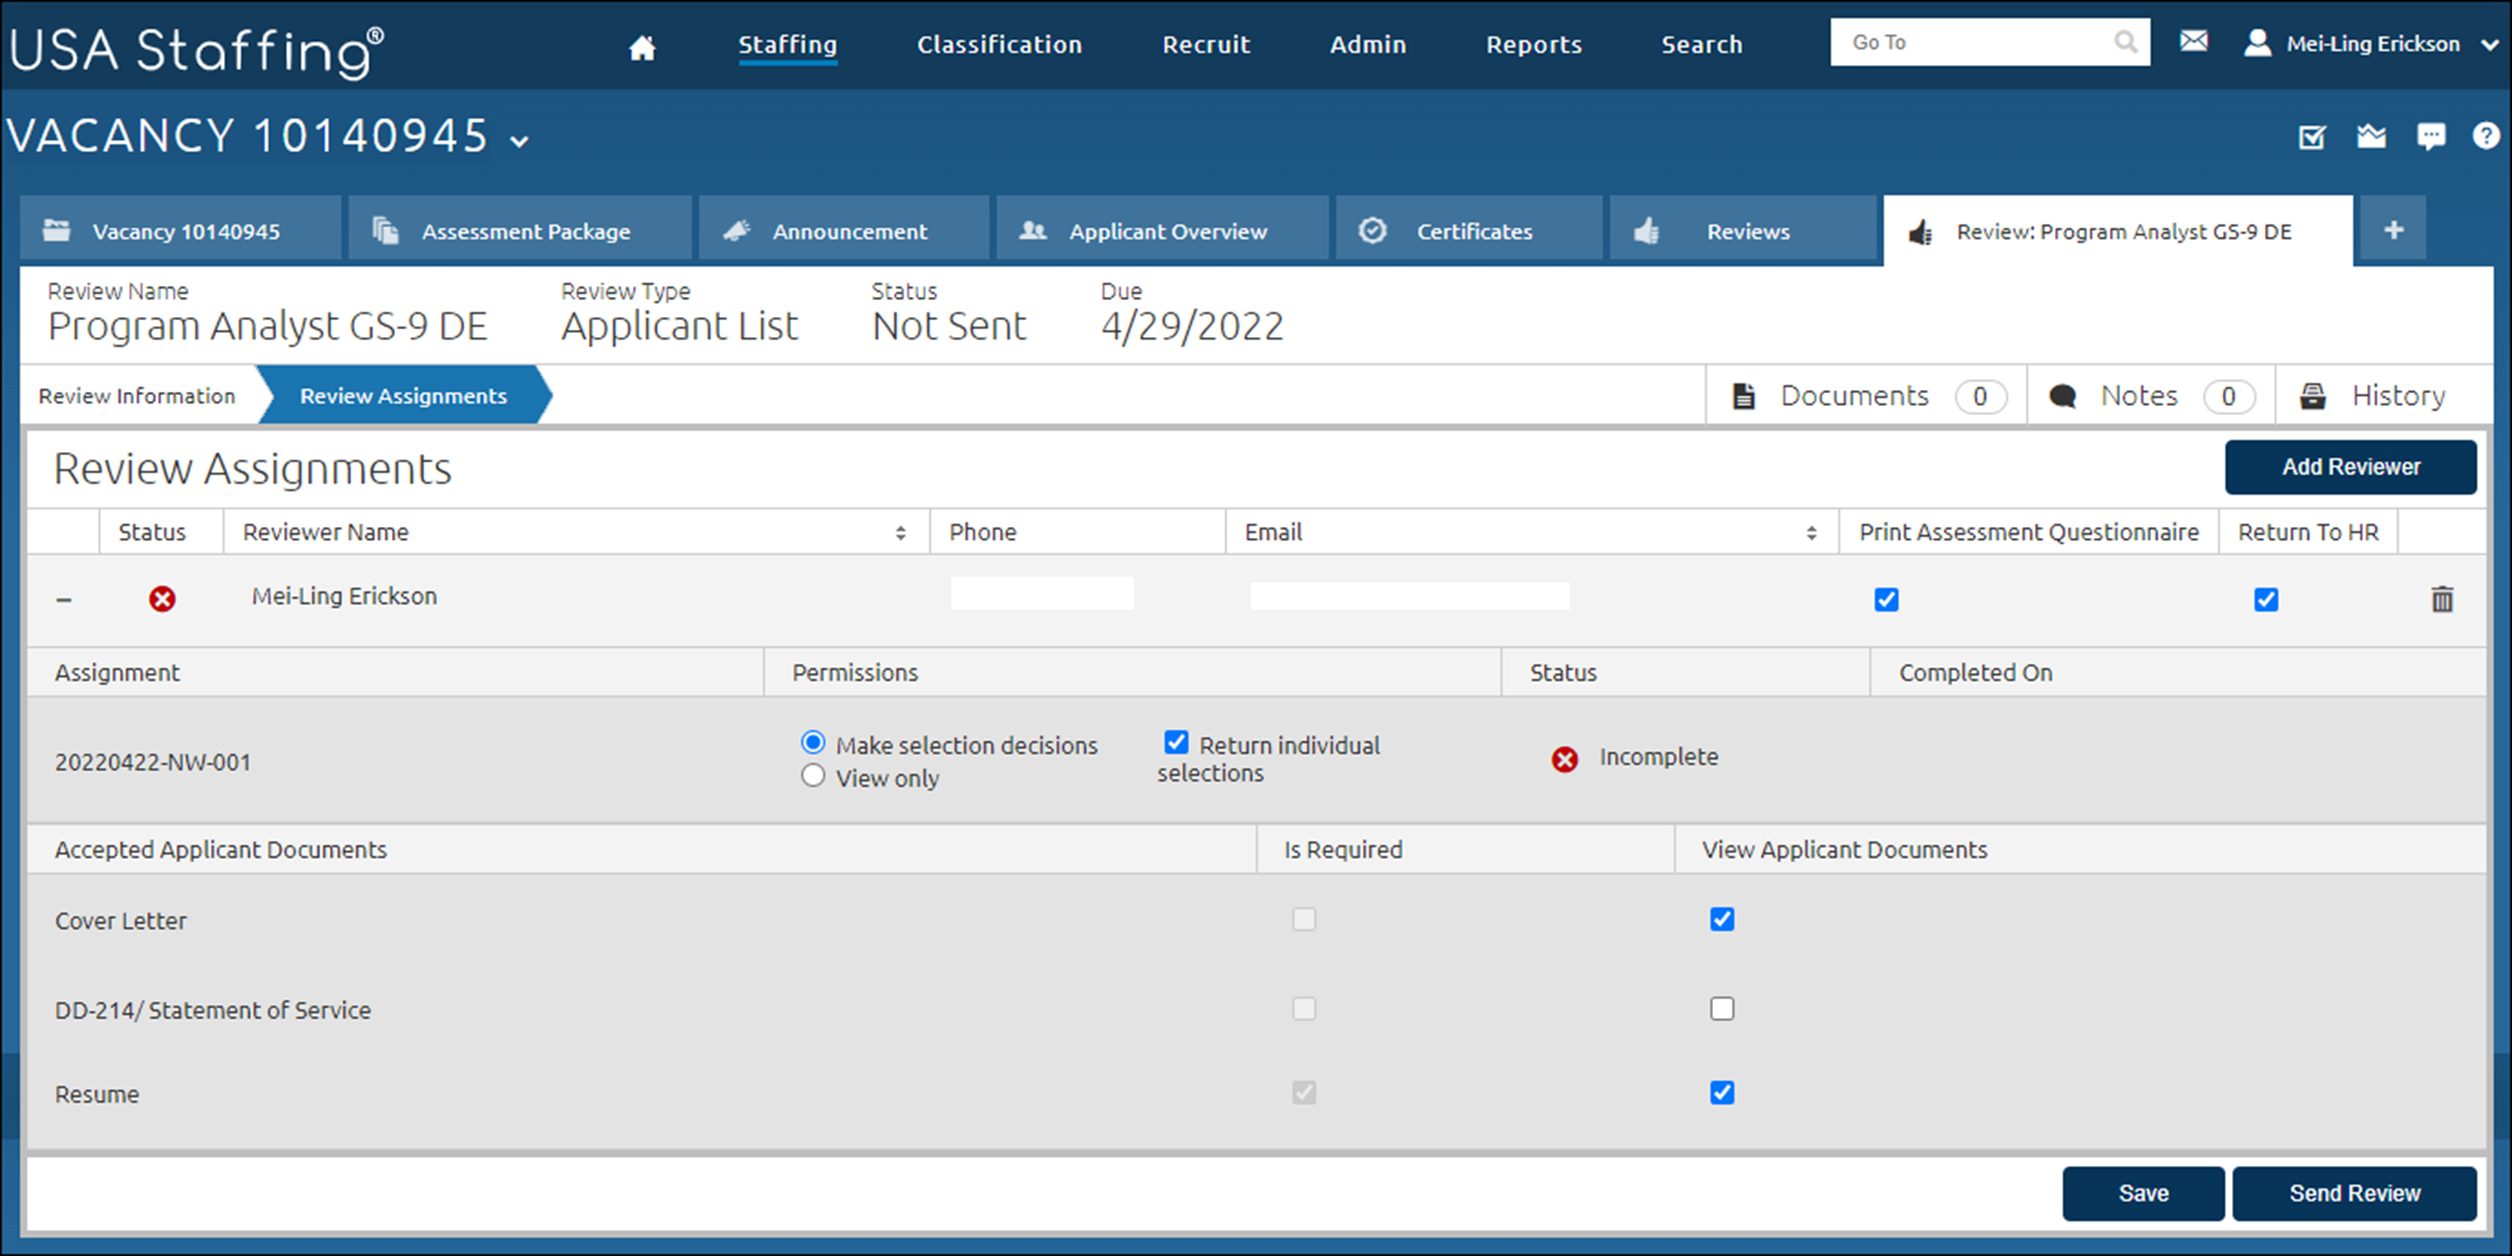Uncheck Return individual selections
The height and width of the screenshot is (1256, 2512).
tap(1176, 742)
